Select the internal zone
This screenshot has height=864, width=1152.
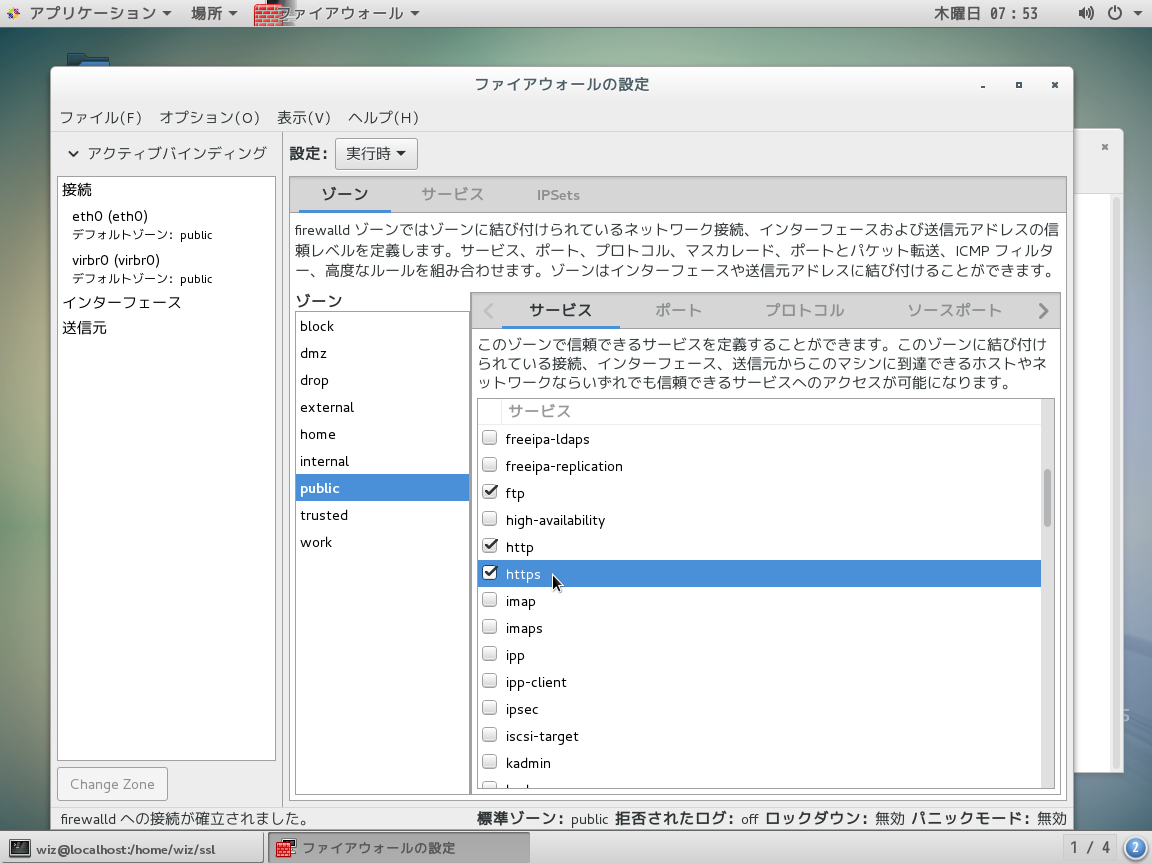[382, 461]
